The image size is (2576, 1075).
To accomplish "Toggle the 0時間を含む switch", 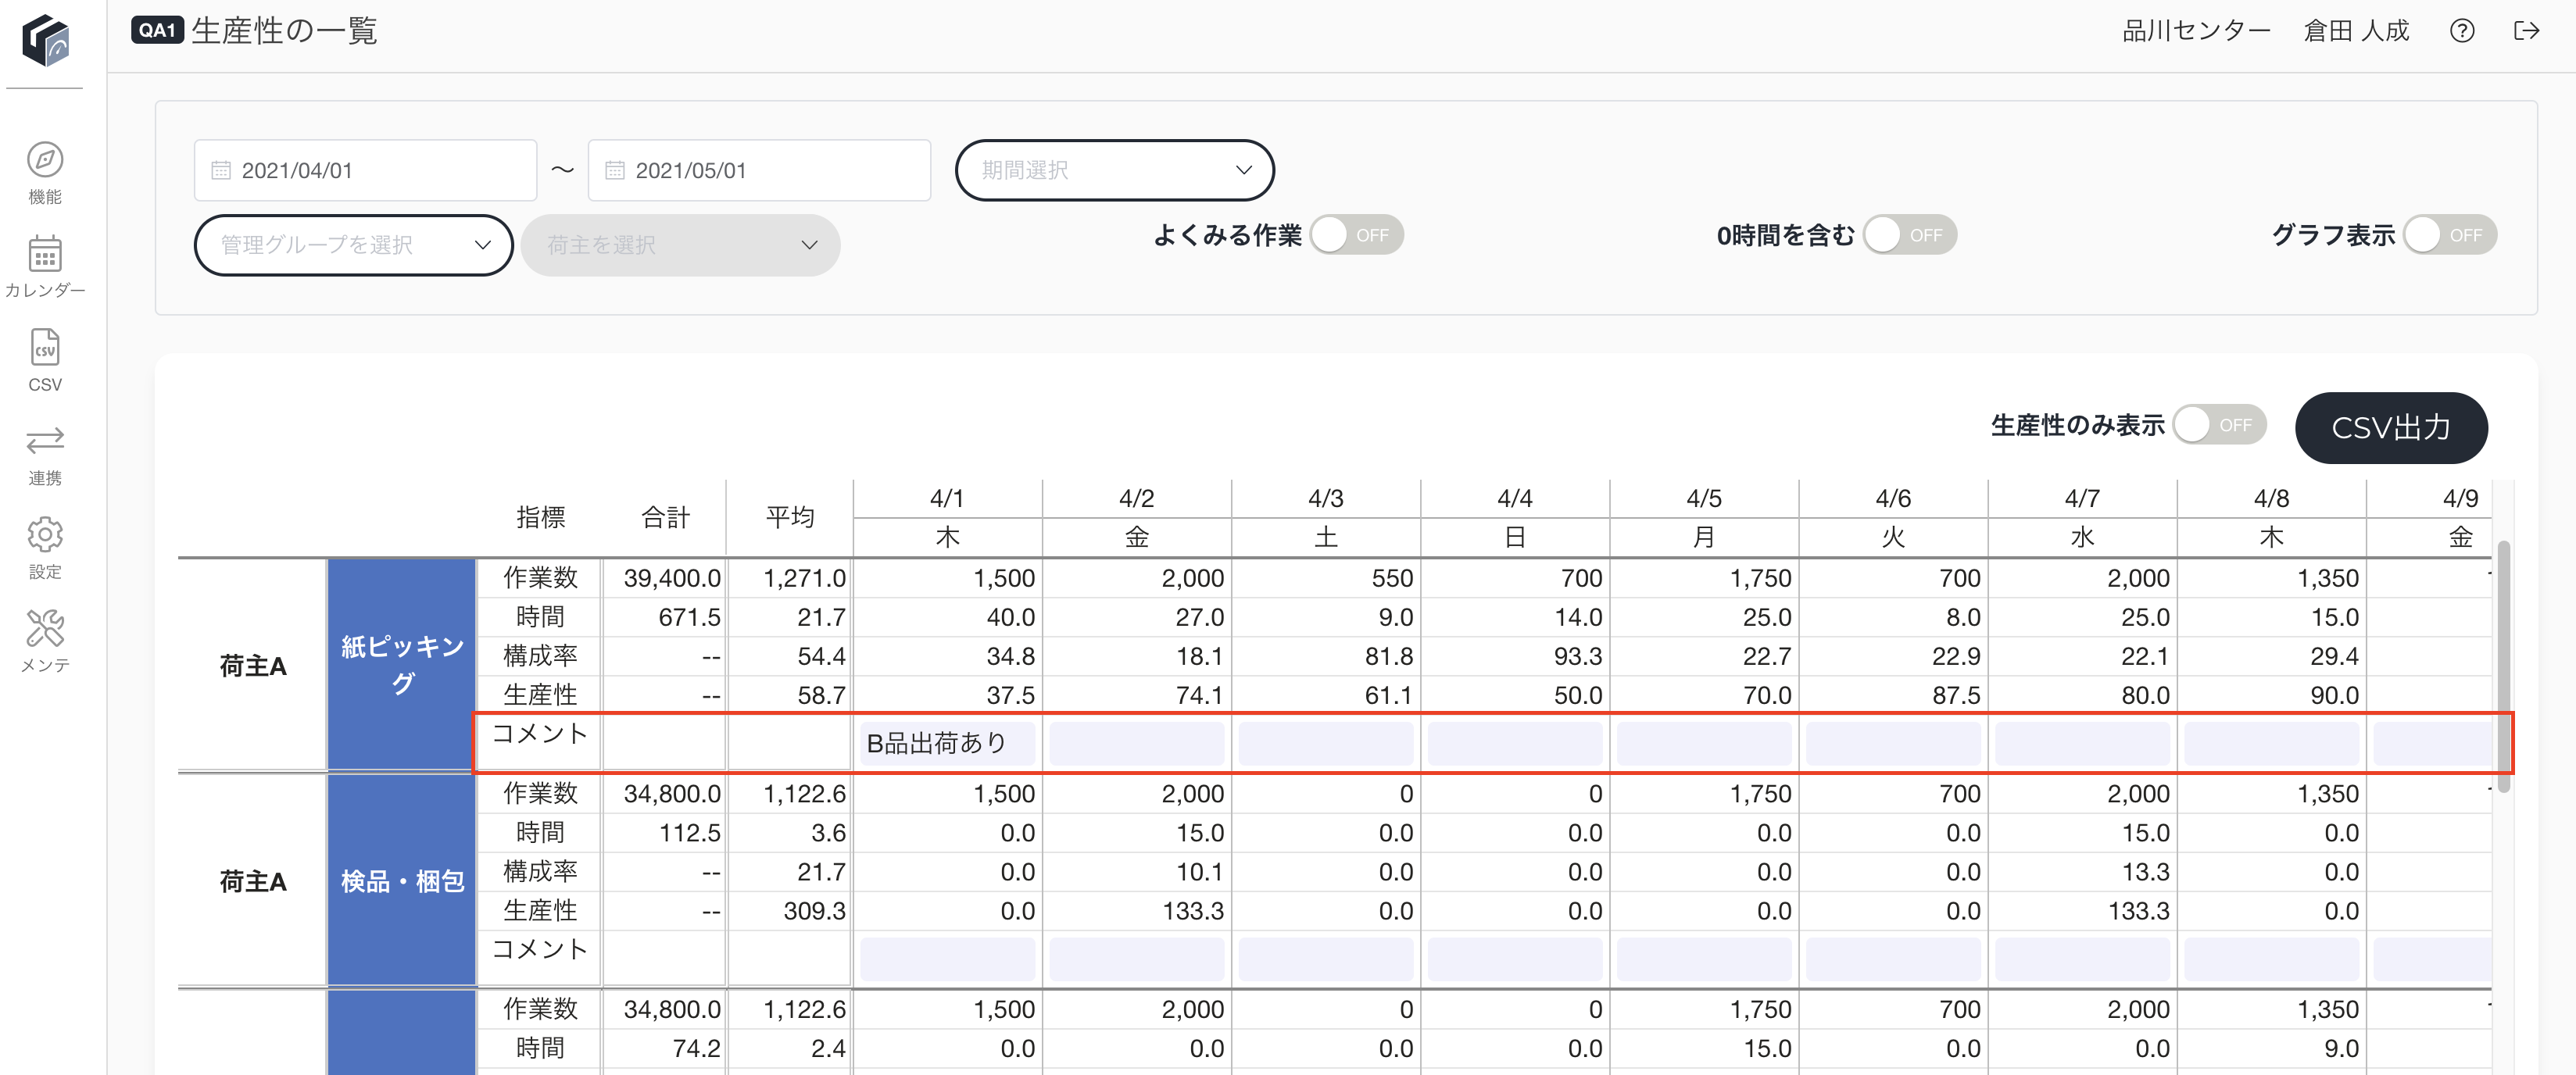I will [x=1910, y=235].
